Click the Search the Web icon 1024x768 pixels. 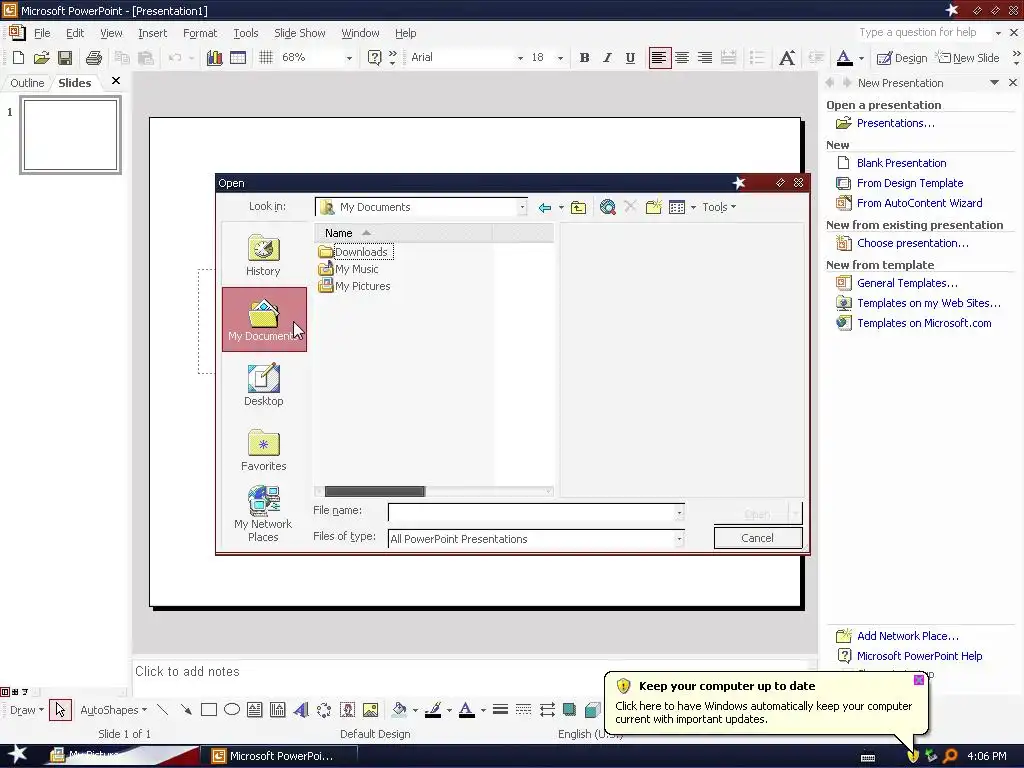tap(607, 208)
